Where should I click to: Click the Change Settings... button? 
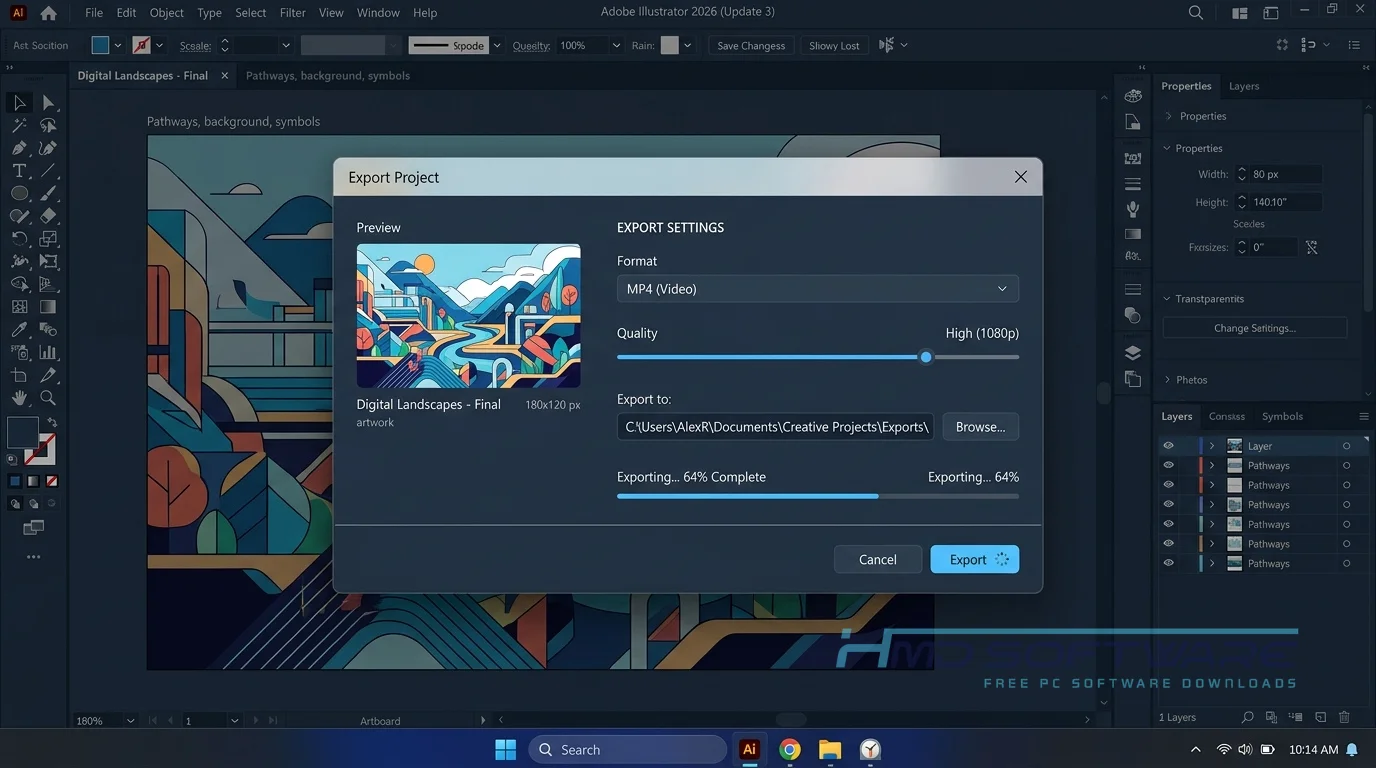[1255, 328]
